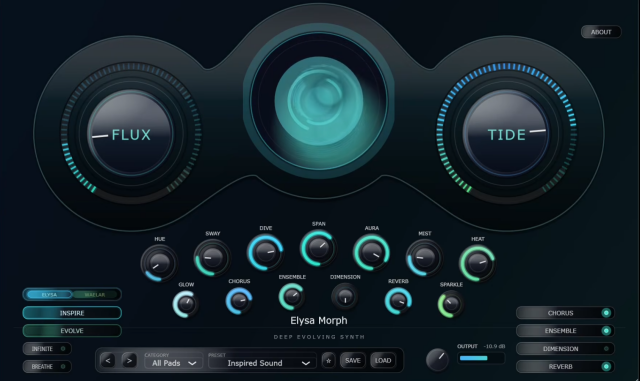Screen dimensions: 640x381
Task: Favorite the preset with the star icon
Action: pyautogui.click(x=328, y=361)
